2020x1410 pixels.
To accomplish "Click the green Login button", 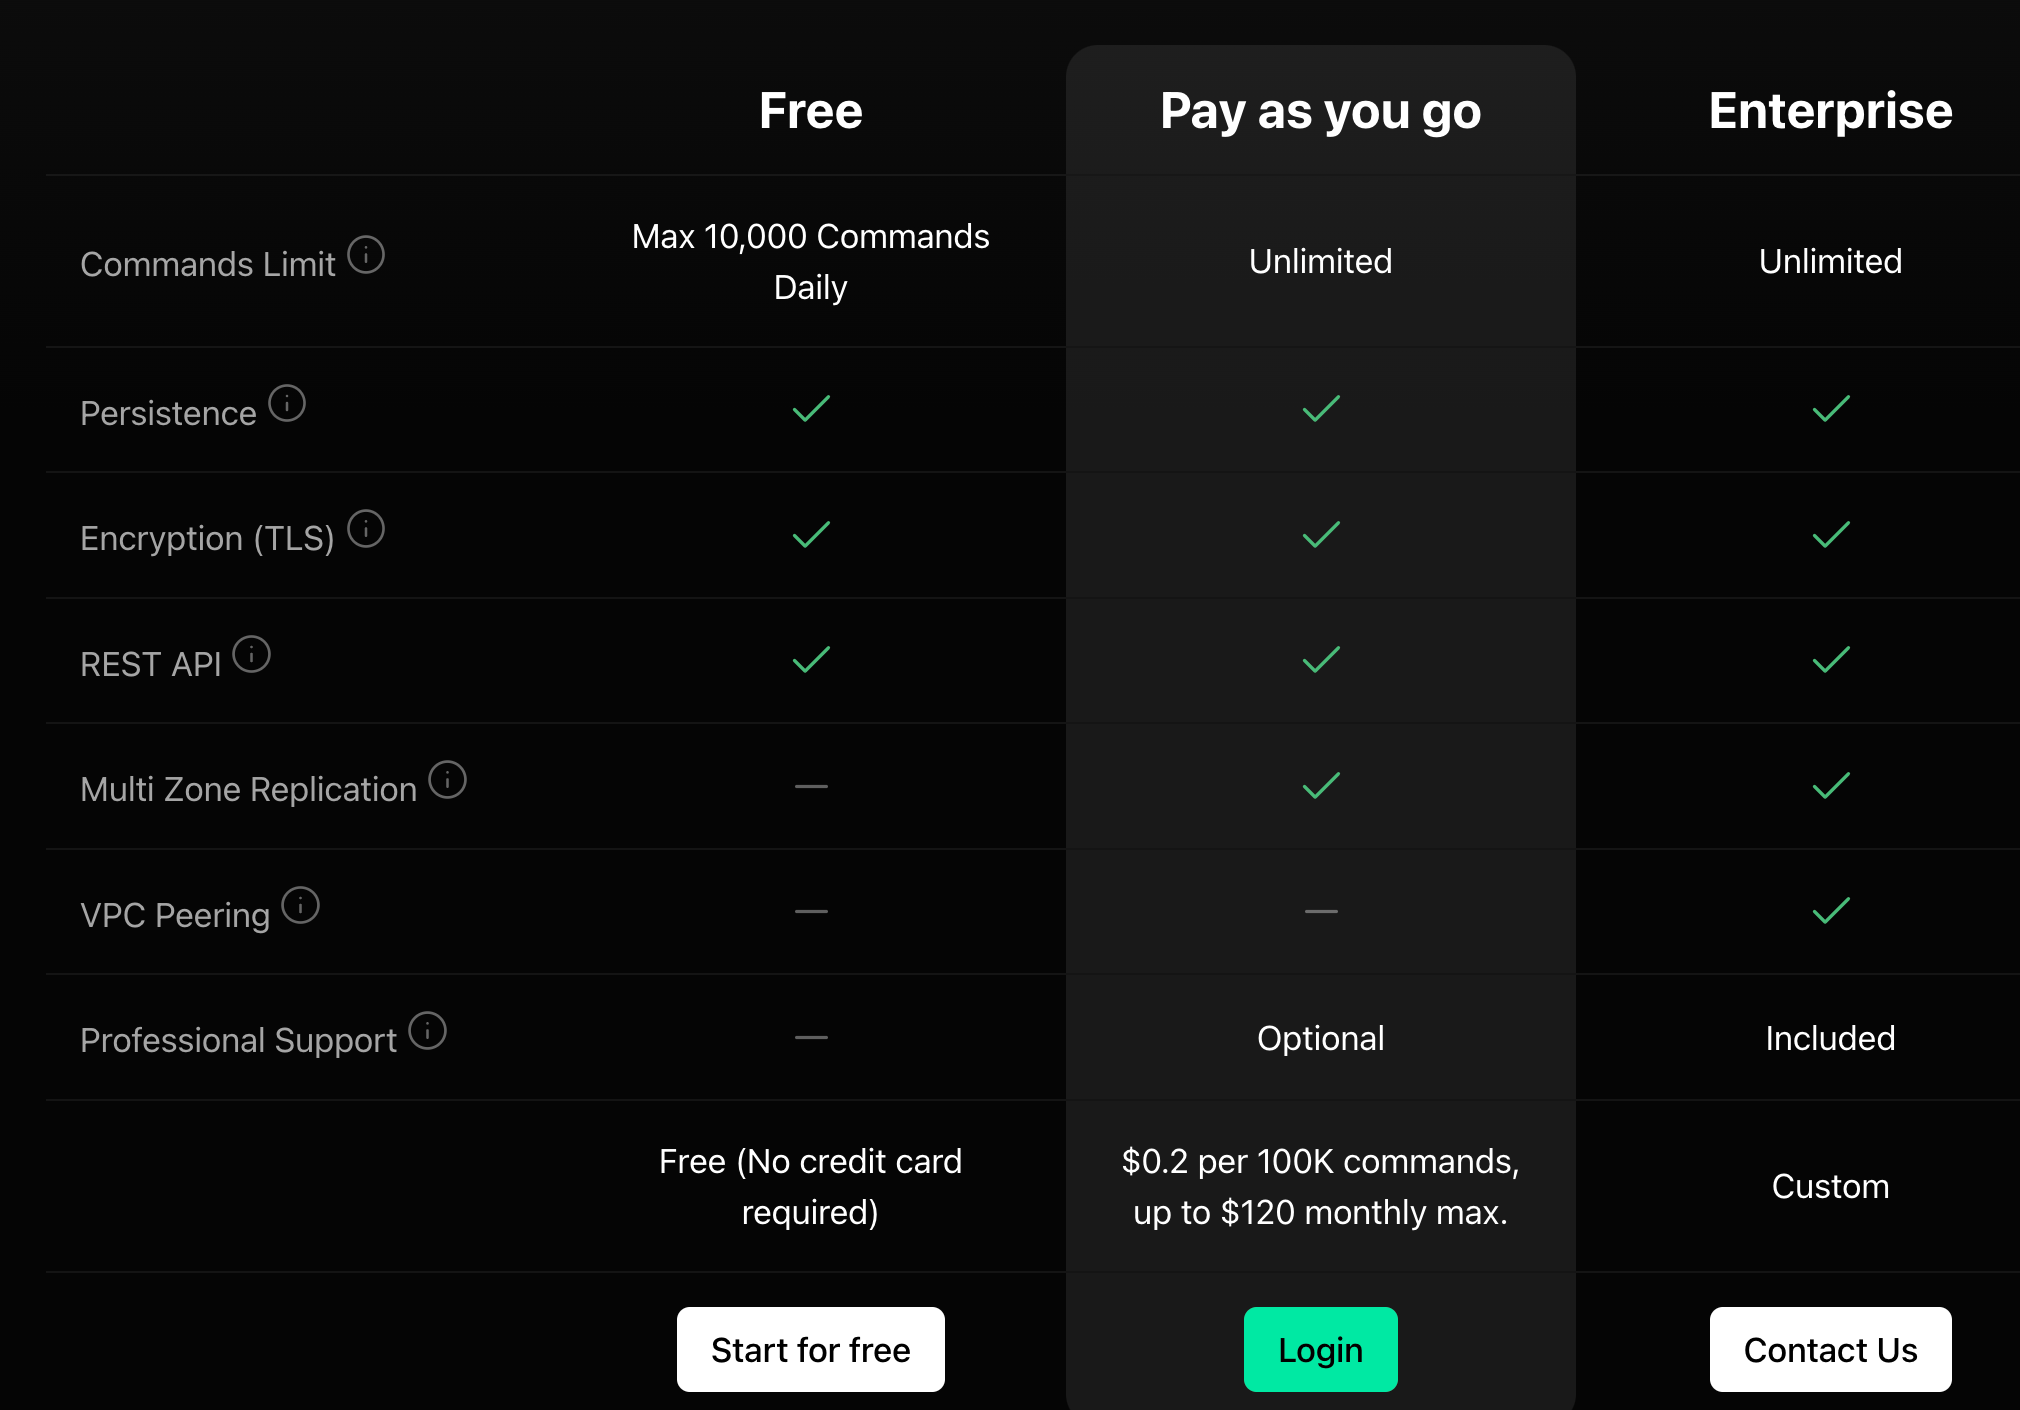I will (1321, 1349).
